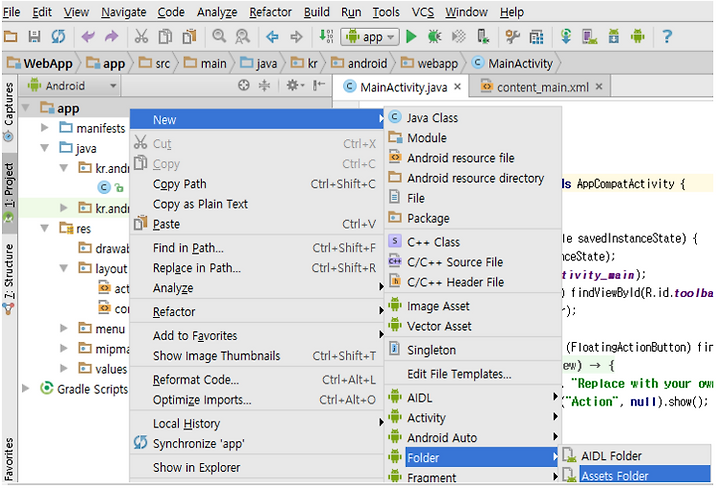Collapse the res folder

coord(45,228)
